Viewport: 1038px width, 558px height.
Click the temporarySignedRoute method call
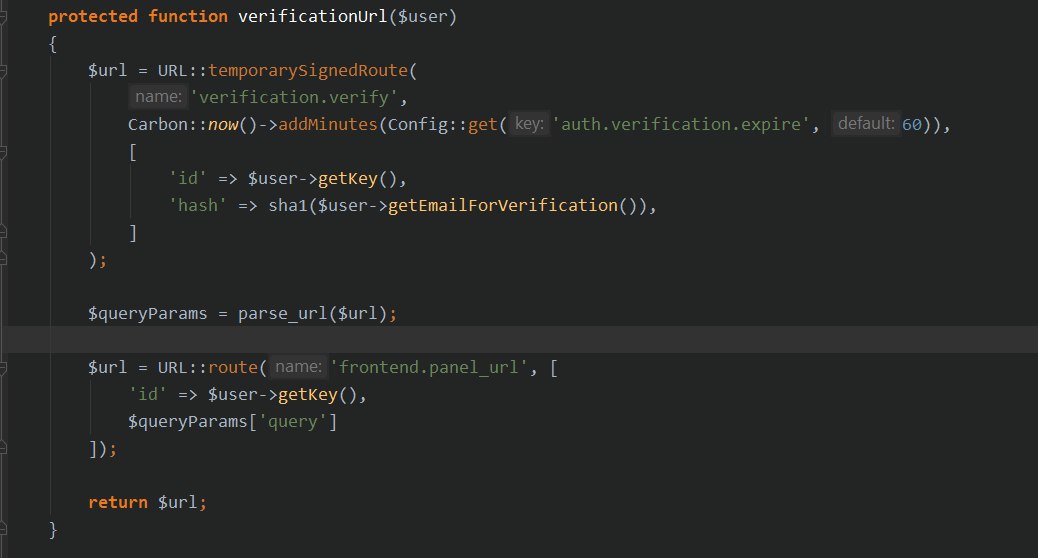click(x=308, y=70)
